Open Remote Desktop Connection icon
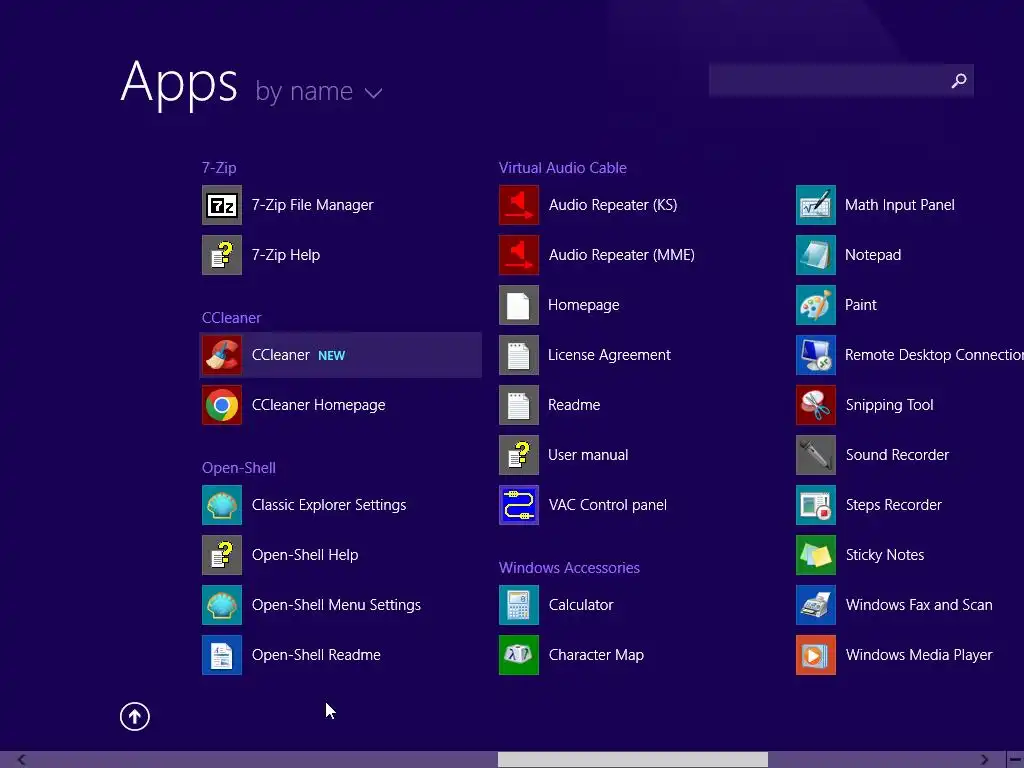Screen dimensions: 1024x768 (816, 355)
